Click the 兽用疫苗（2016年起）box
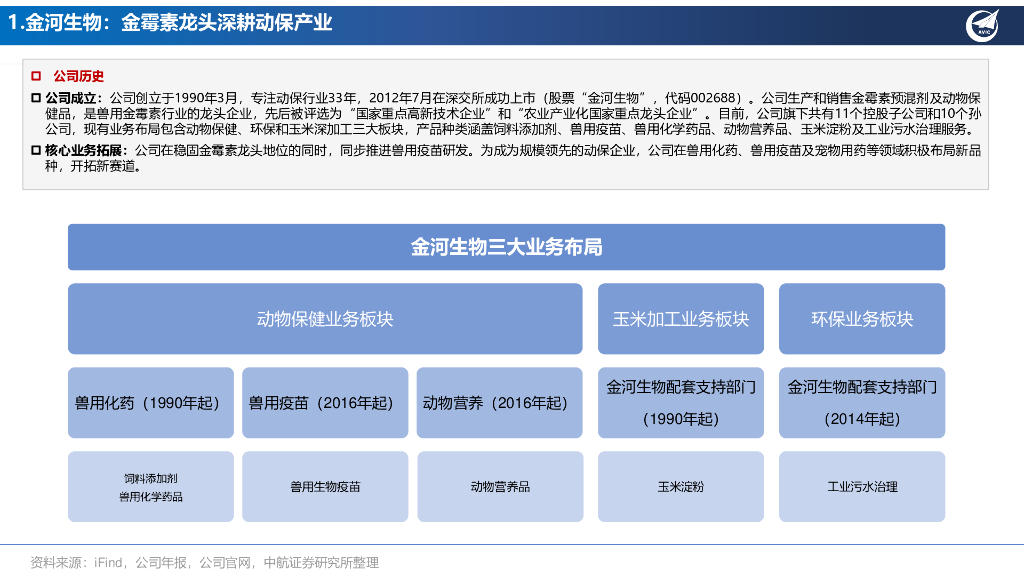This screenshot has width=1024, height=576. point(325,403)
